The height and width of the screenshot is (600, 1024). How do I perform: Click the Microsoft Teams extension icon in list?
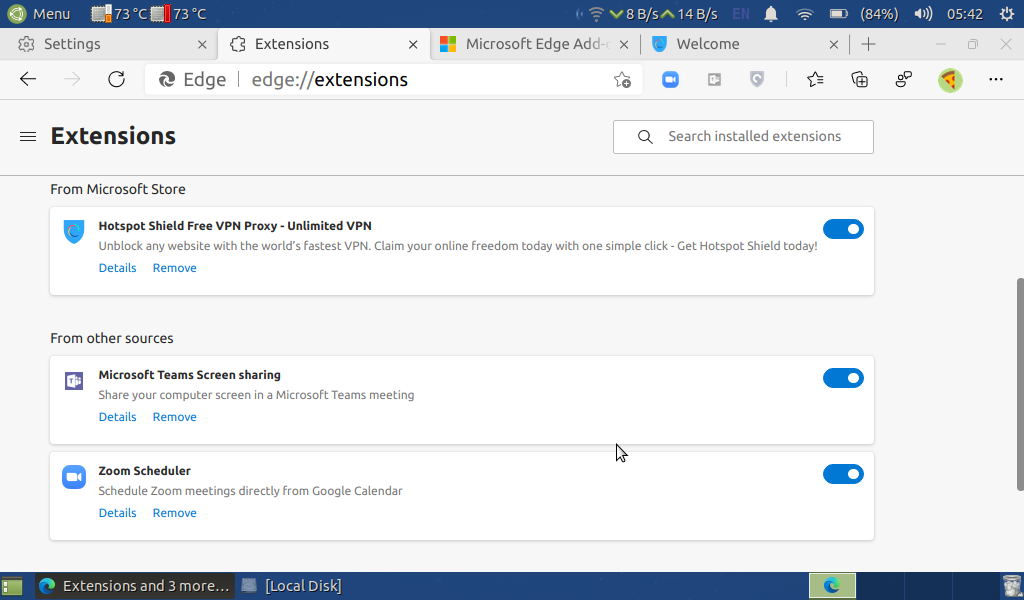coord(74,380)
